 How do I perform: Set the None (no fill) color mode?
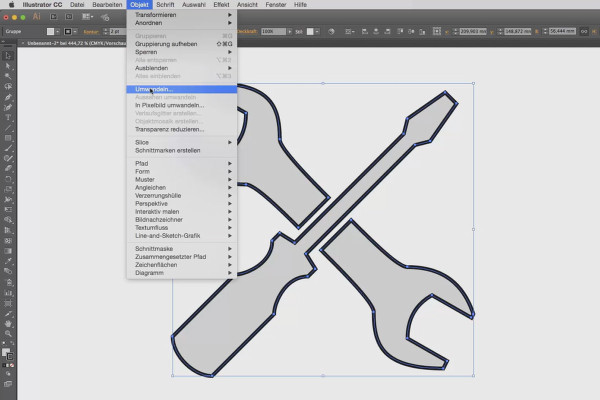coord(12,366)
